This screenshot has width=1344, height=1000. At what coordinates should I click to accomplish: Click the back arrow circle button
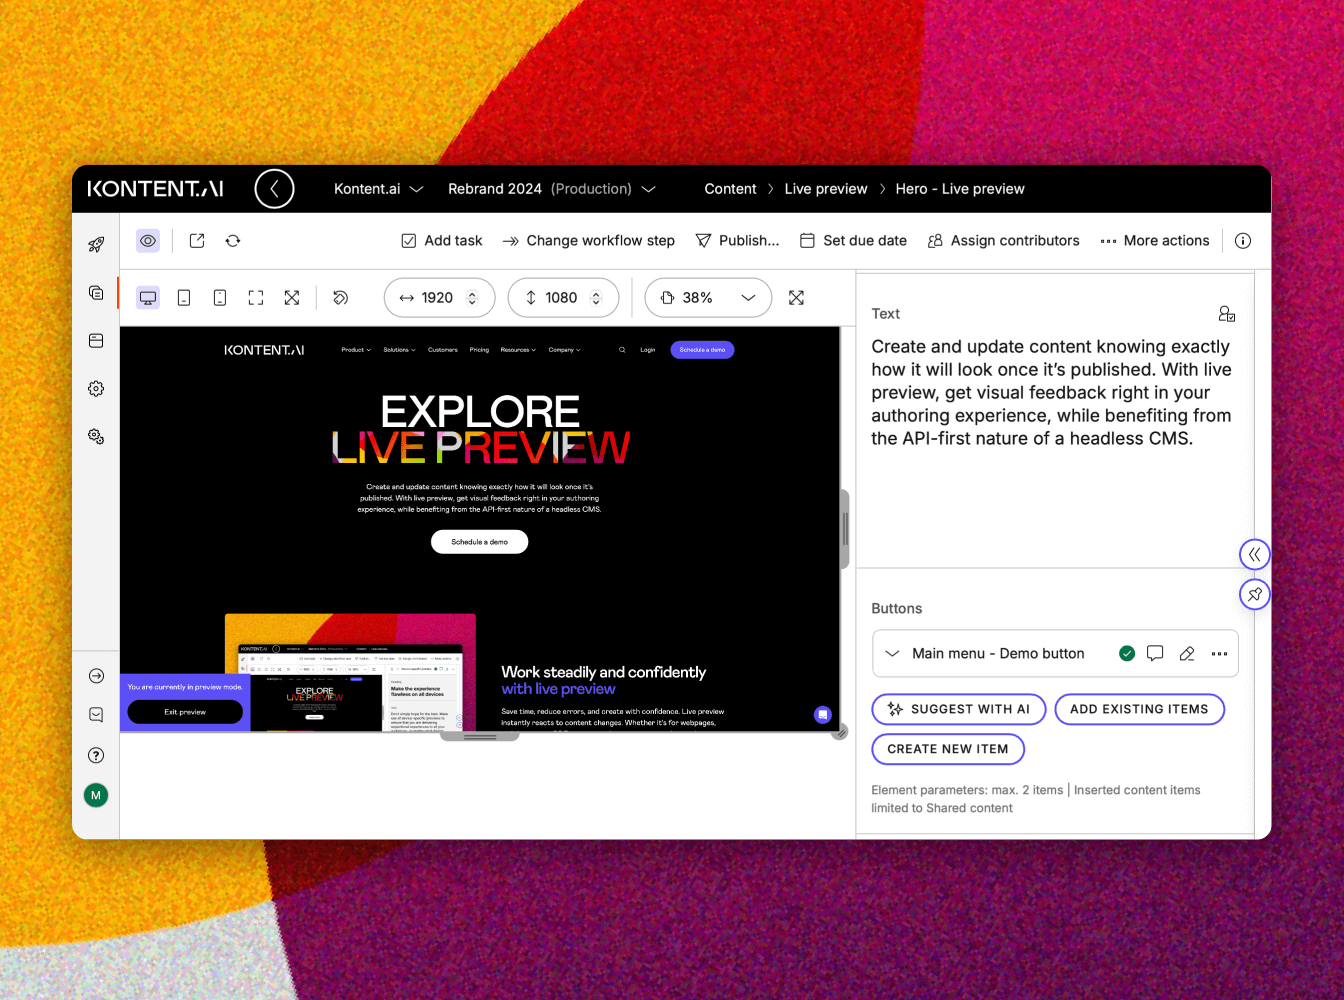(x=274, y=188)
